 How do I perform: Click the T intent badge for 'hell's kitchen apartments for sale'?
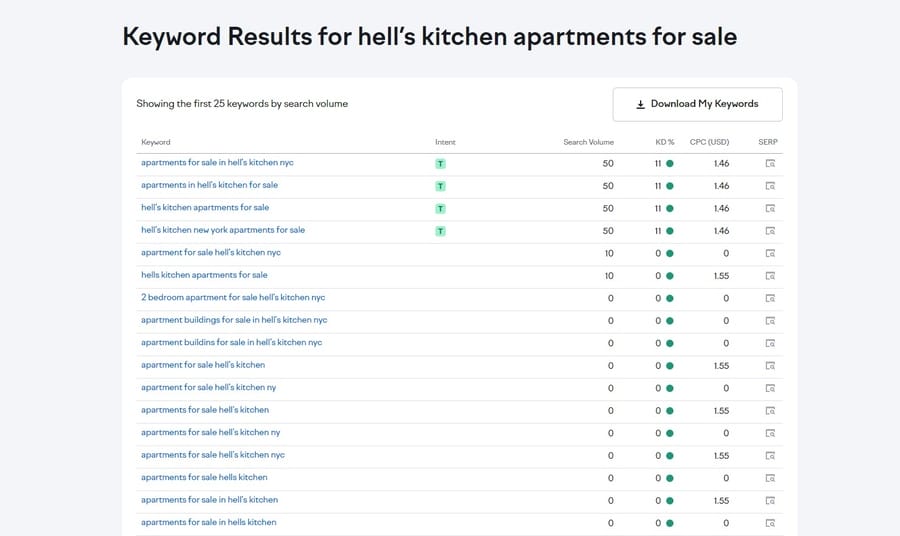[441, 209]
